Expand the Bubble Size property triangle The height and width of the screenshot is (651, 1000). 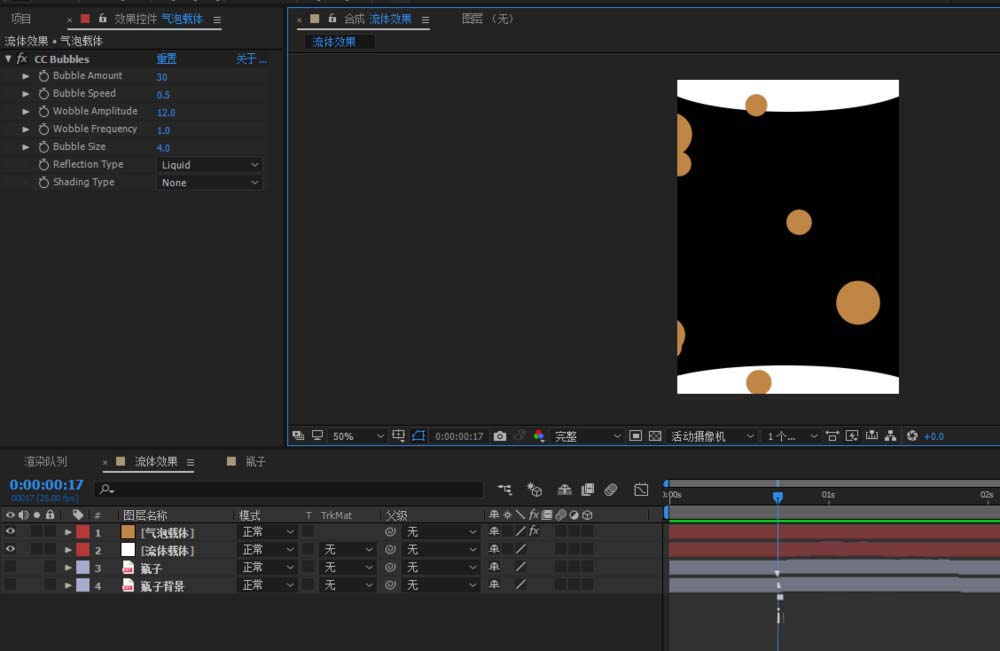click(x=26, y=147)
